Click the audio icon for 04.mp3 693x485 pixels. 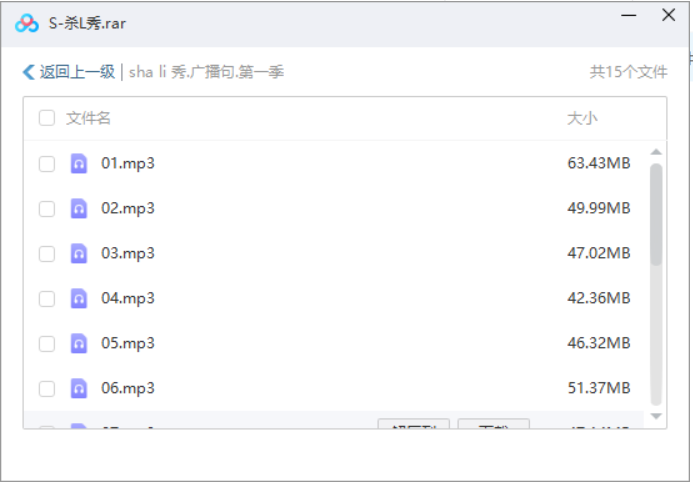point(79,298)
